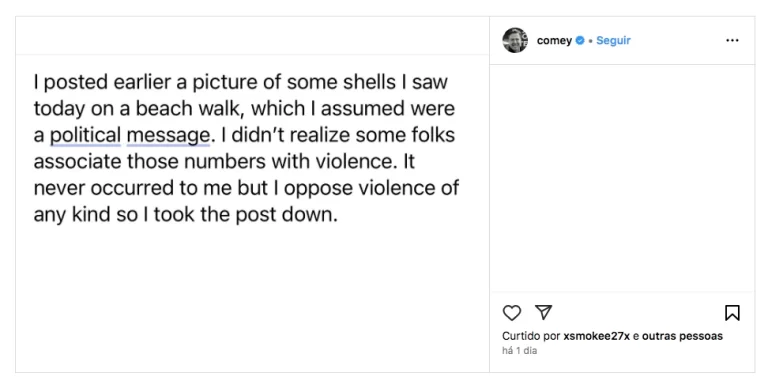Like the post with the heart icon
The height and width of the screenshot is (388, 768).
(512, 313)
